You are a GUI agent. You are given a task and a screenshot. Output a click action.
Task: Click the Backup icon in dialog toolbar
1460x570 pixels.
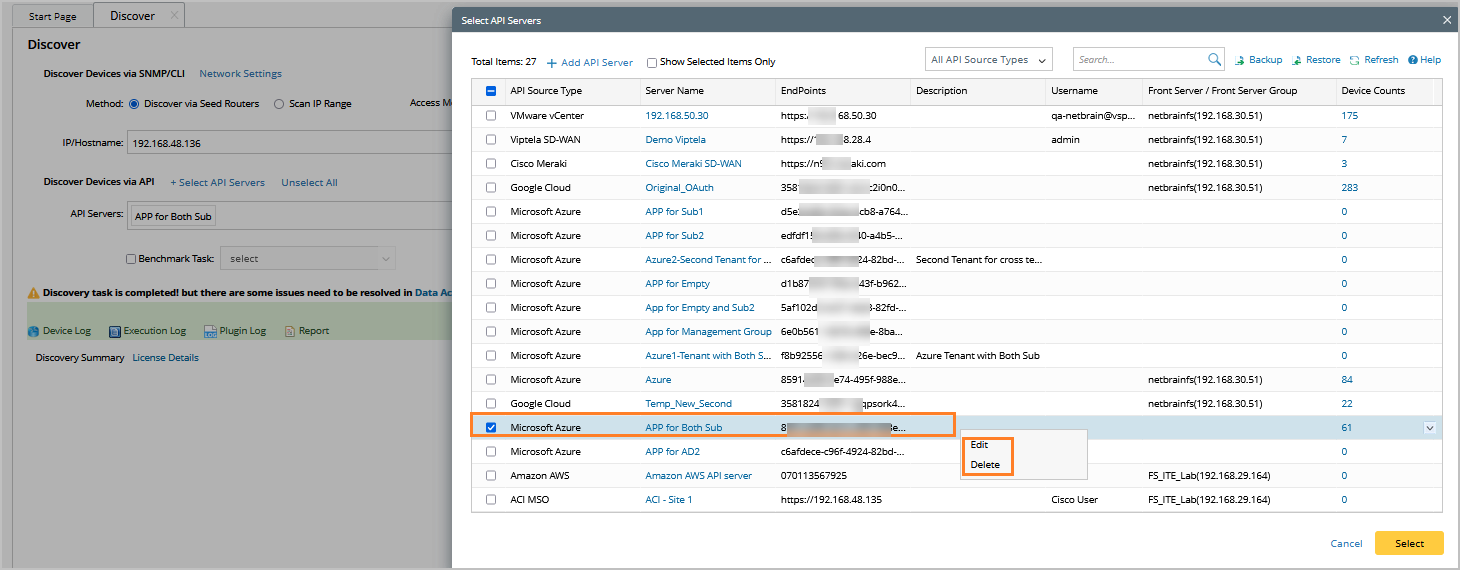pos(1241,60)
